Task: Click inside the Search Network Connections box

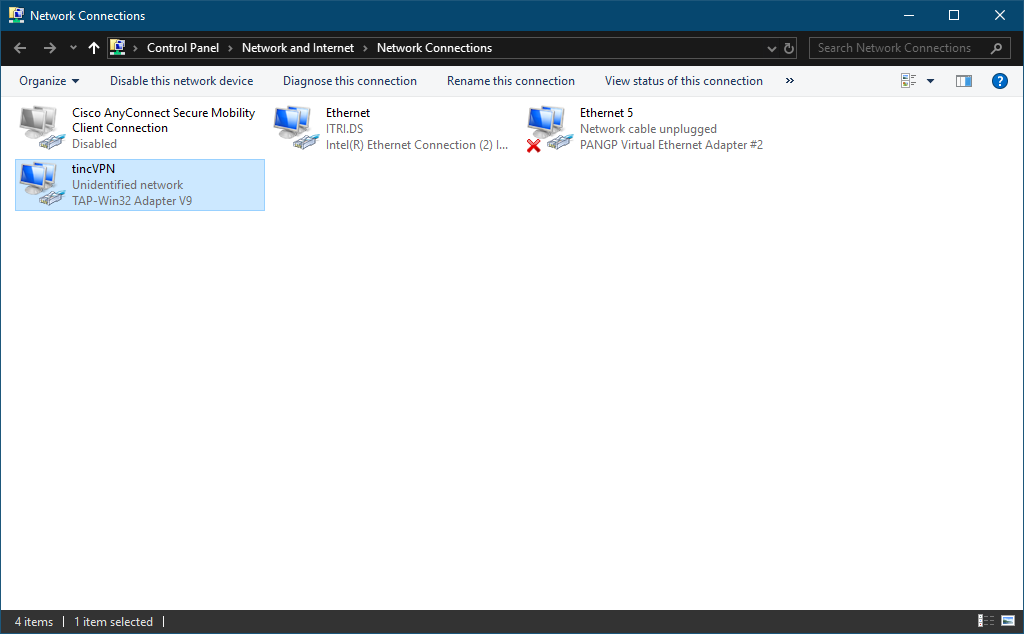Action: pos(895,47)
